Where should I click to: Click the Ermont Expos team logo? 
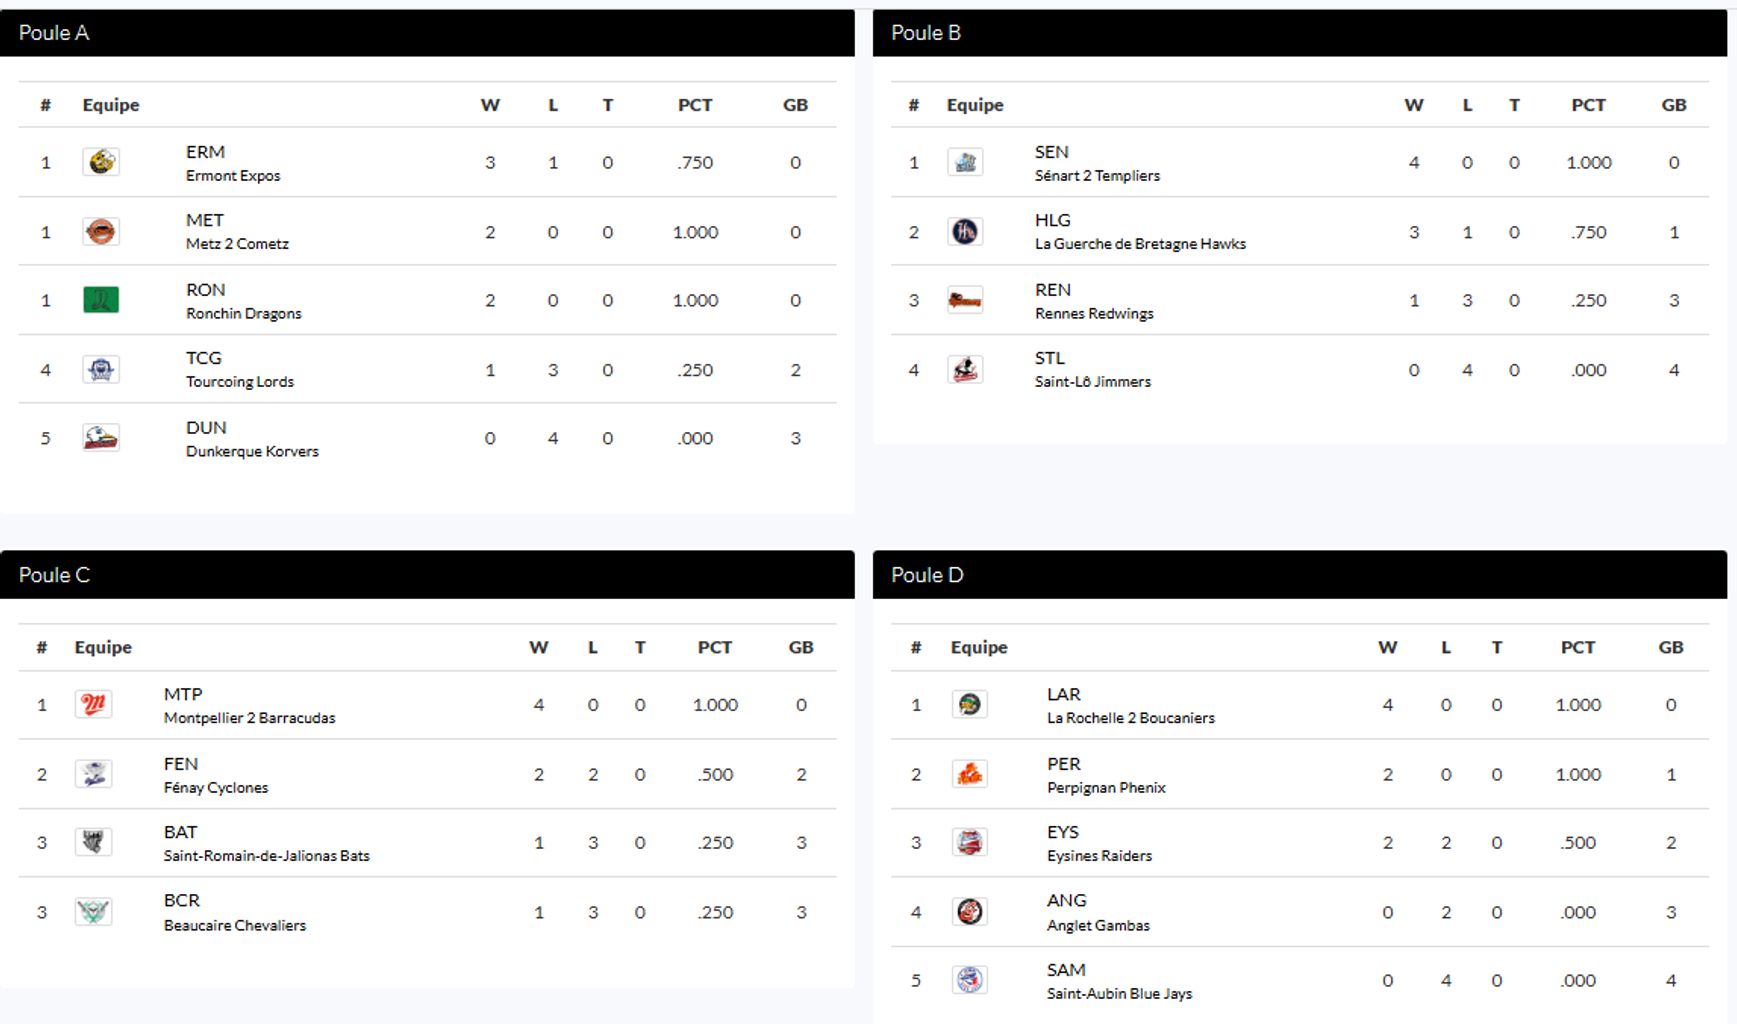(101, 162)
